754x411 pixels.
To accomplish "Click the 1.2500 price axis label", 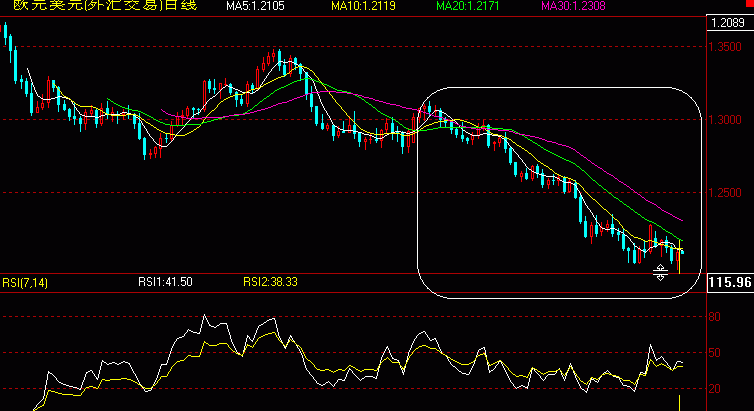I will (x=726, y=193).
